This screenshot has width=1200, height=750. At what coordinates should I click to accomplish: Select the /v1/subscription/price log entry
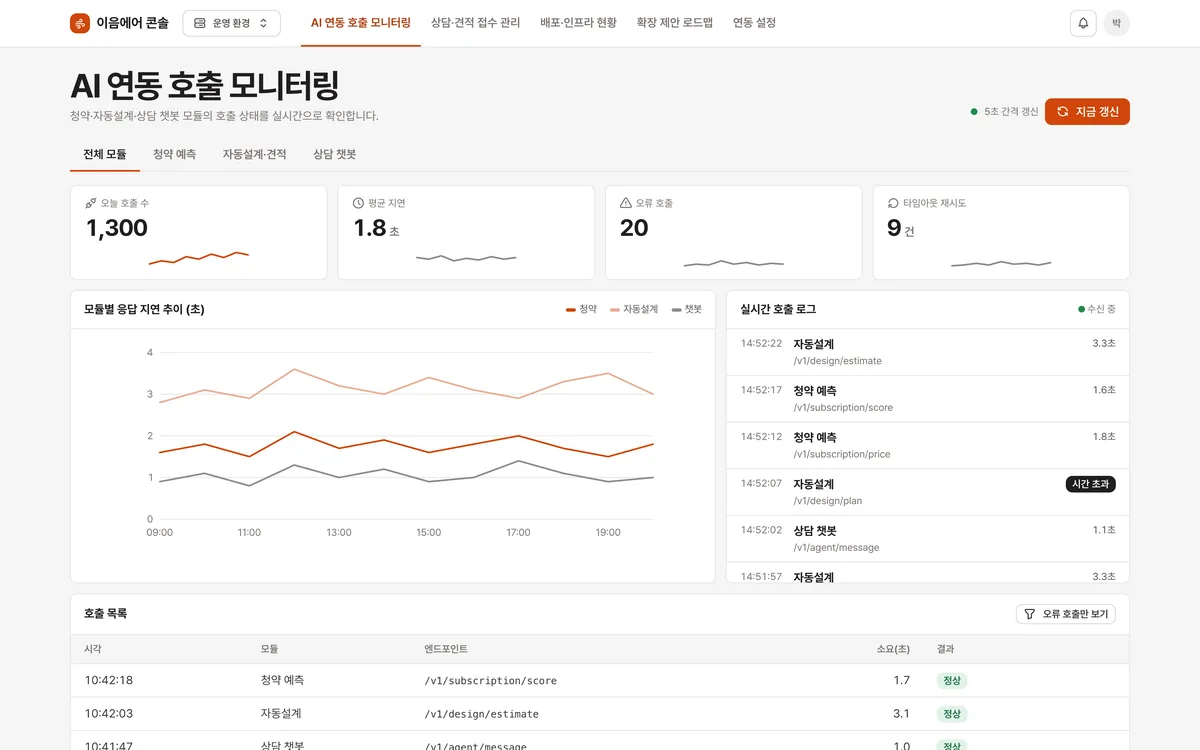[x=928, y=446]
